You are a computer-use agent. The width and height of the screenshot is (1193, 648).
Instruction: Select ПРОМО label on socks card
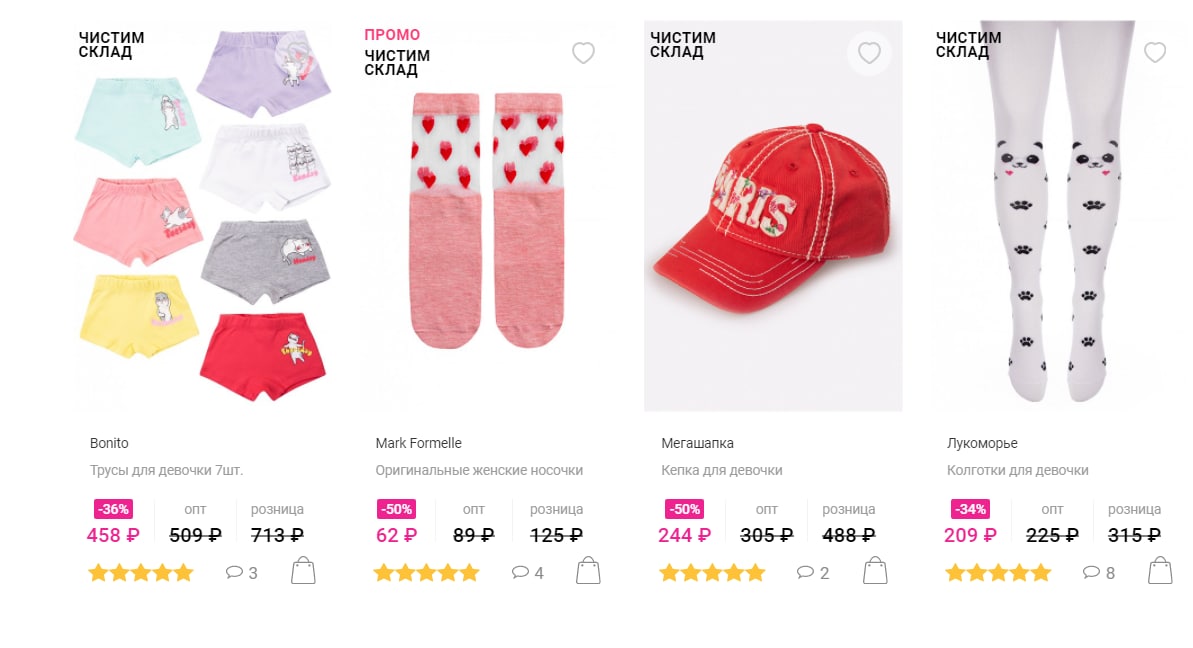click(392, 35)
